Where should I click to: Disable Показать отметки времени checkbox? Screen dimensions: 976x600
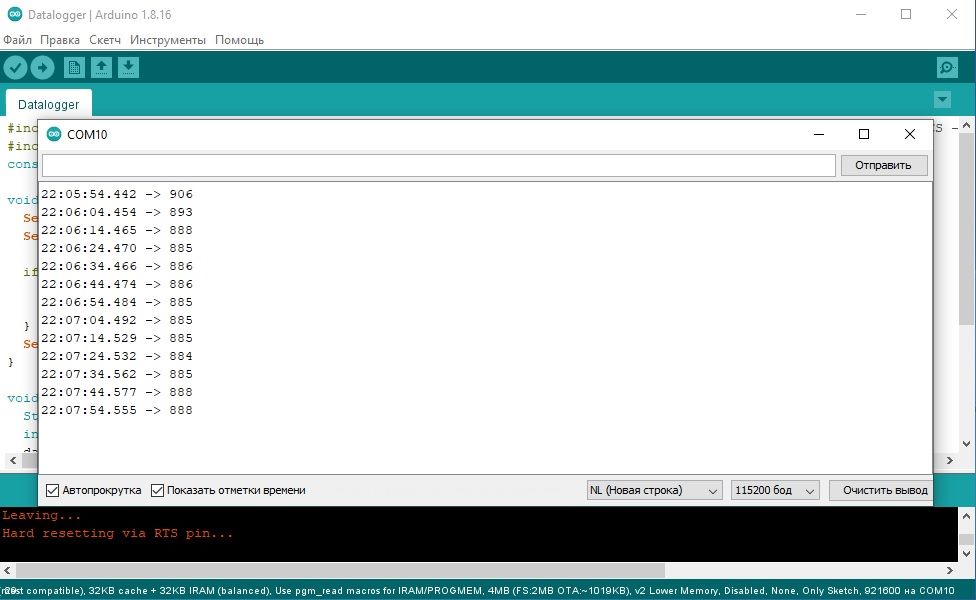pyautogui.click(x=157, y=490)
